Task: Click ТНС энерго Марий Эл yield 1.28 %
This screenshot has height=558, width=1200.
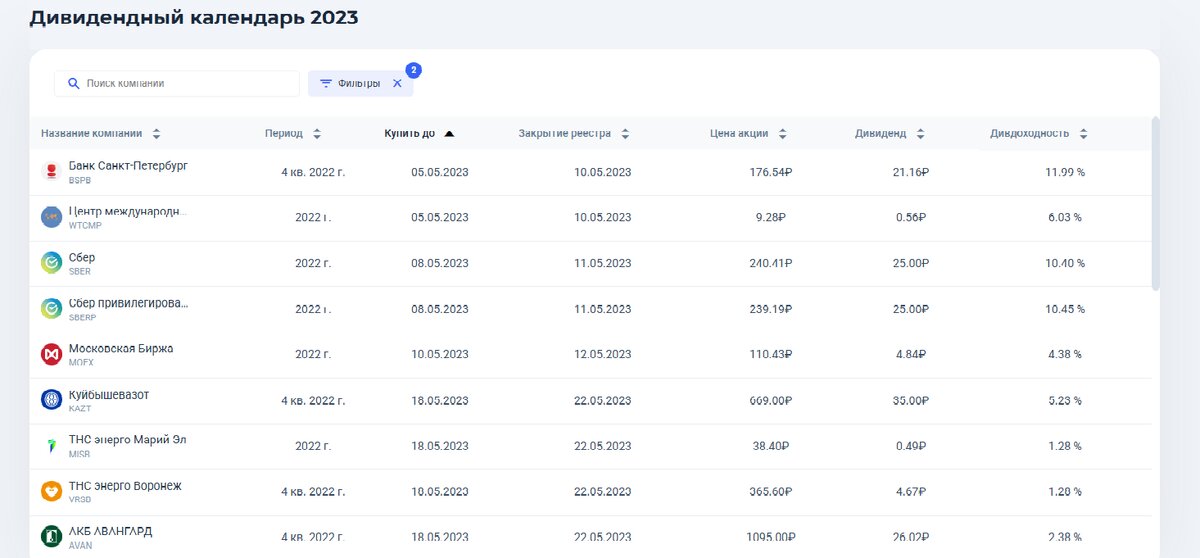Action: (x=1067, y=447)
